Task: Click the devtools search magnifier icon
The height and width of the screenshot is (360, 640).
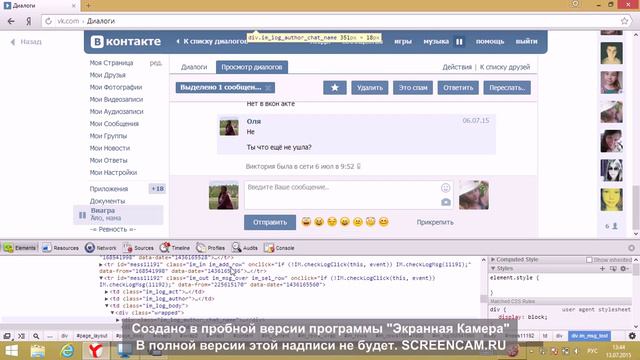Action: click(x=36, y=336)
